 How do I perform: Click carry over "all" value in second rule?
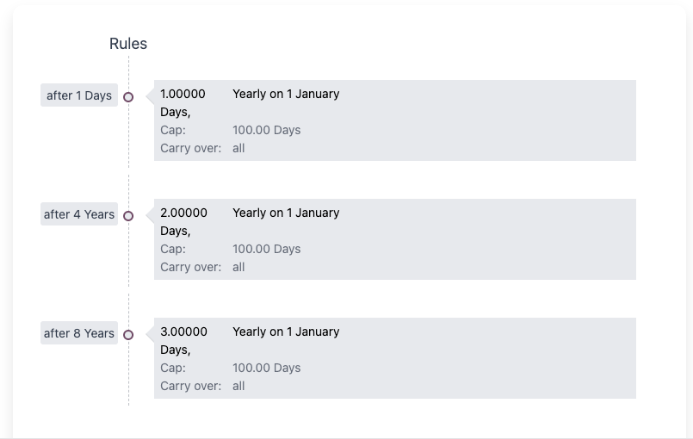239,267
